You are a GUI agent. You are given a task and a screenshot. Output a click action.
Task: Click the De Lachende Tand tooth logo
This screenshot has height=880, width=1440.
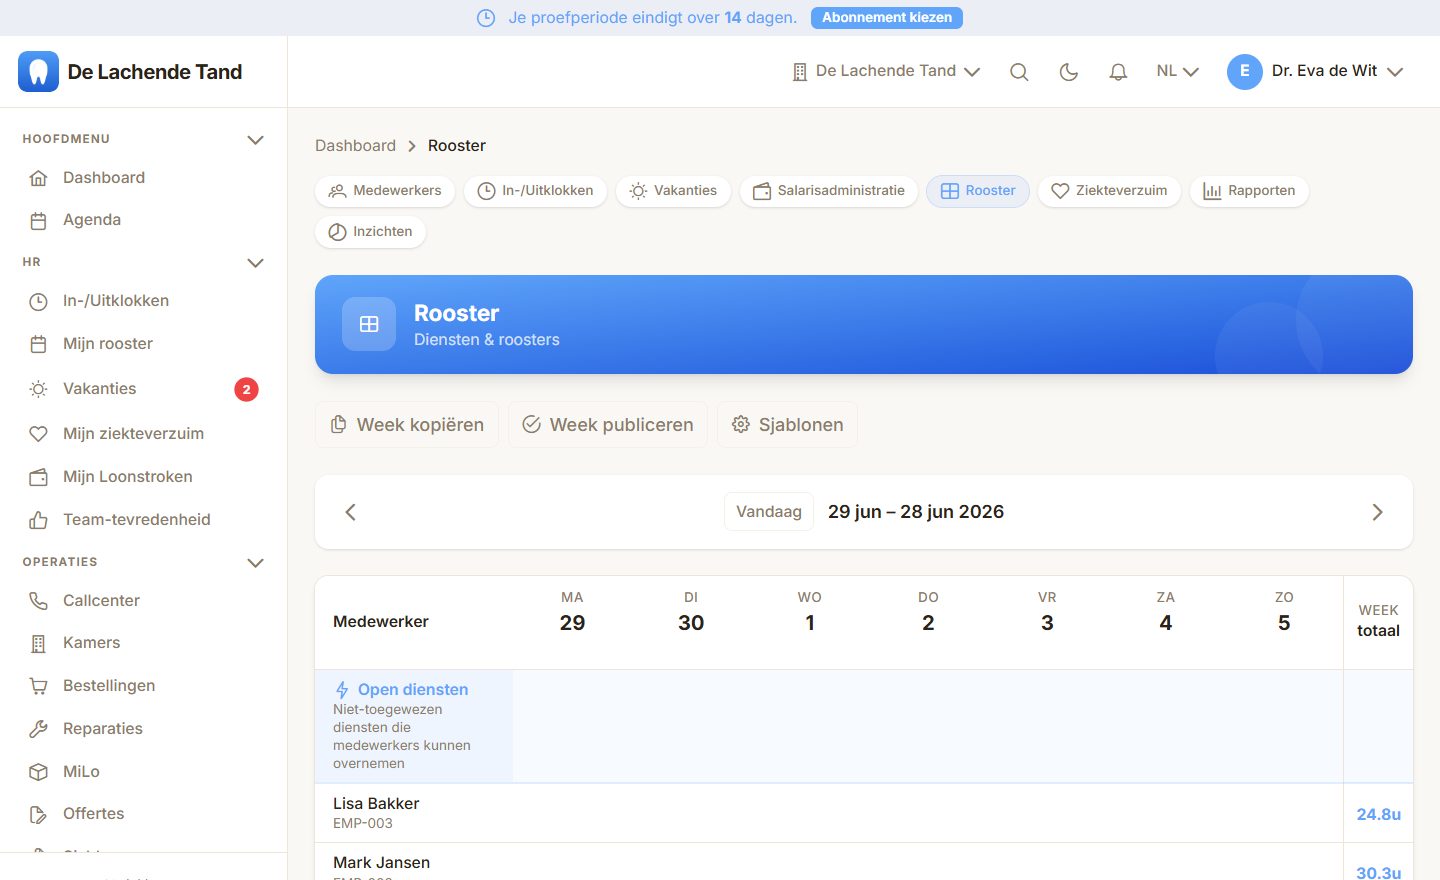point(38,72)
